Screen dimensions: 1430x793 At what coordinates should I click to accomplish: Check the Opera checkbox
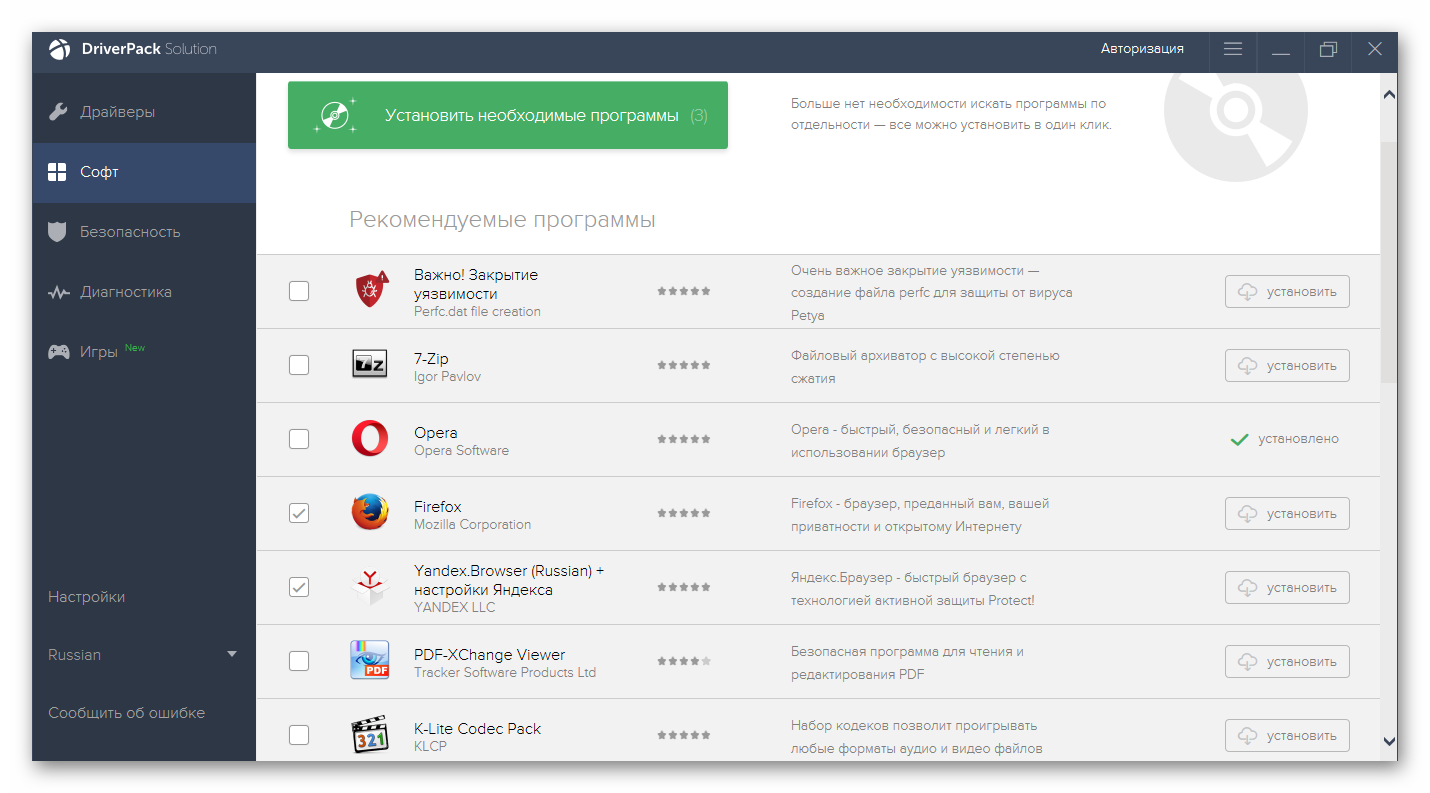299,439
